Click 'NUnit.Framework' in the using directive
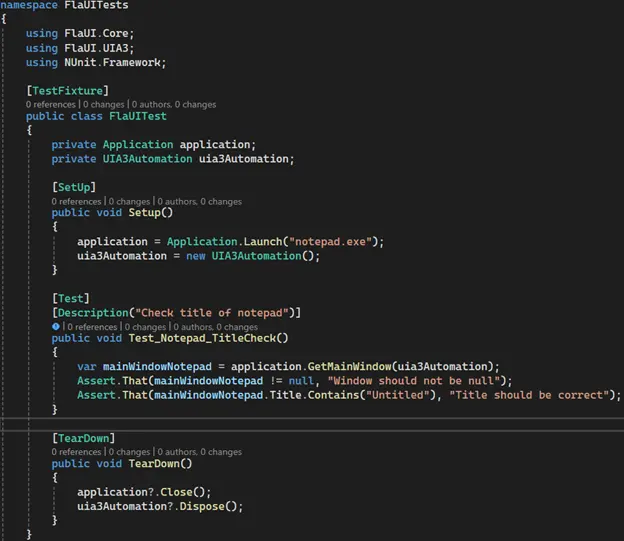 pyautogui.click(x=112, y=62)
